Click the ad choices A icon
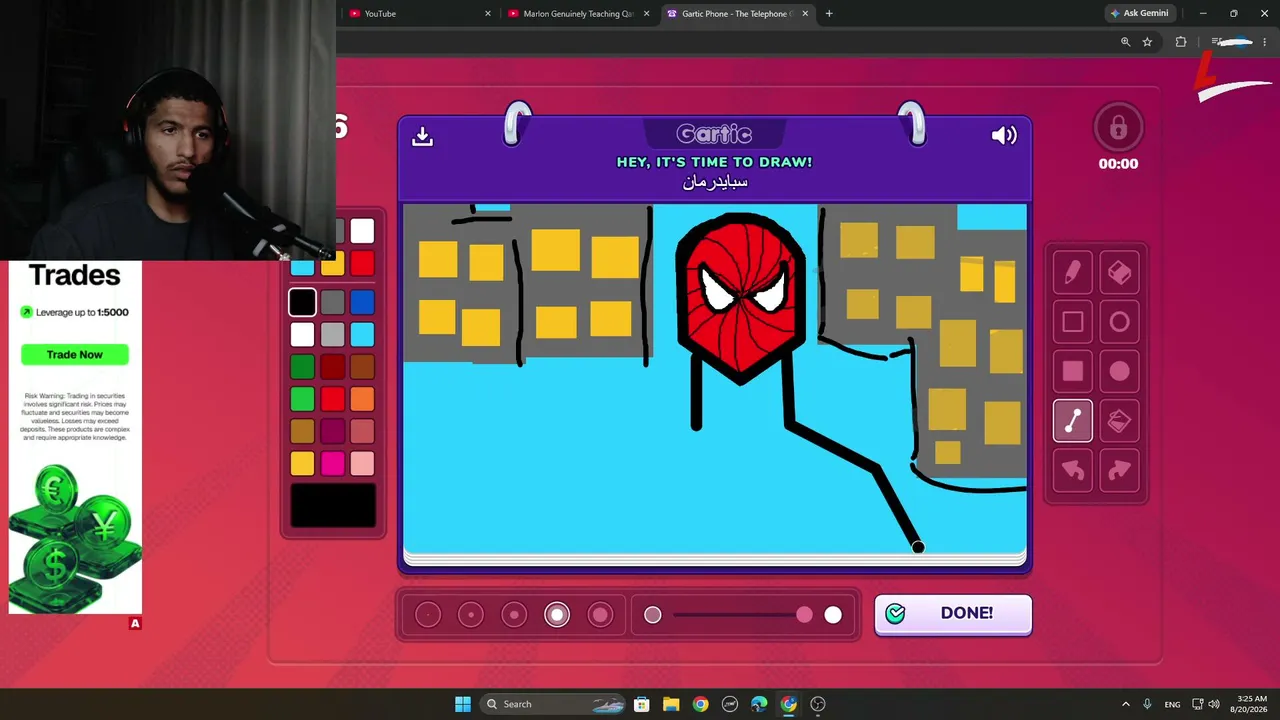This screenshot has height=720, width=1280. (135, 623)
